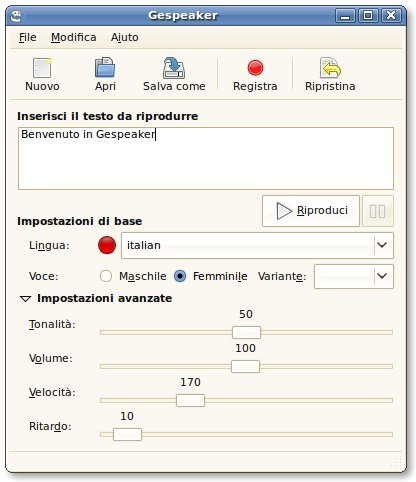The width and height of the screenshot is (416, 482).
Task: Click the red Italian flag icon
Action: (x=107, y=245)
